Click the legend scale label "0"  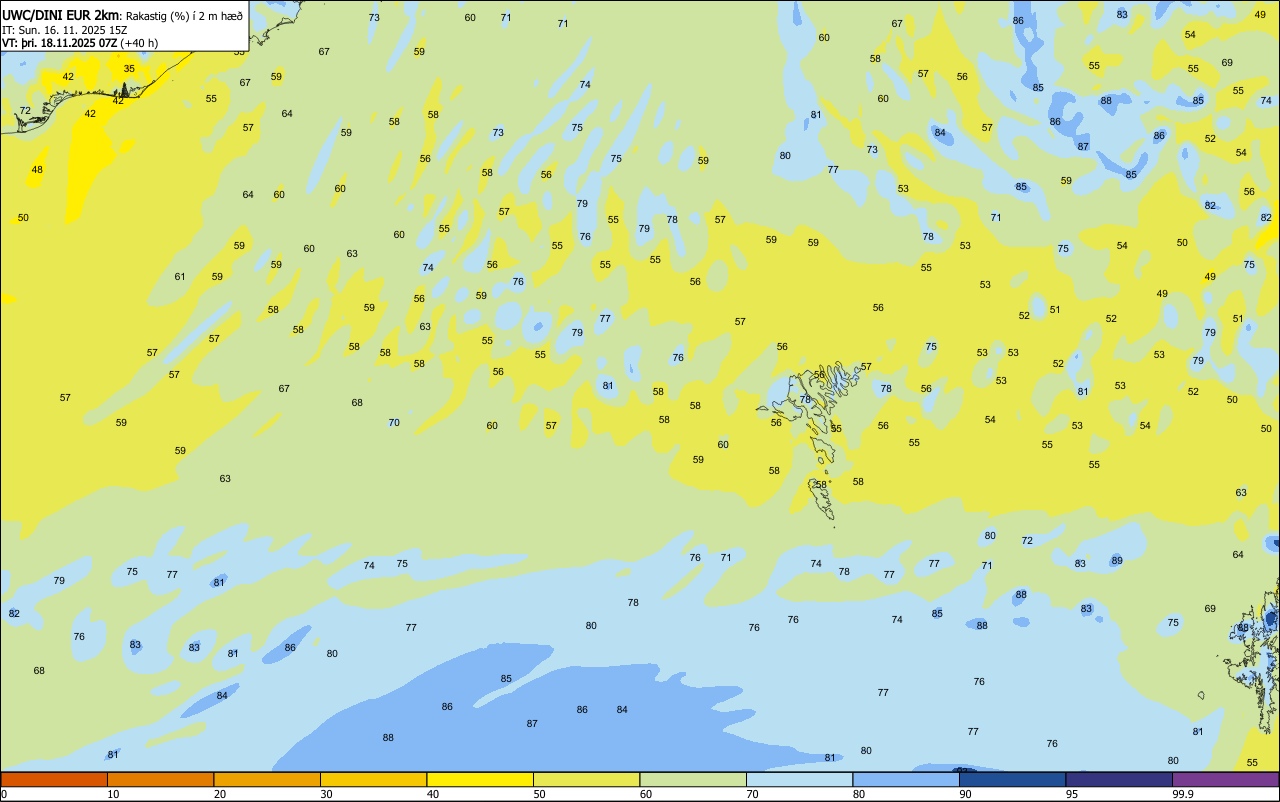click(x=4, y=794)
